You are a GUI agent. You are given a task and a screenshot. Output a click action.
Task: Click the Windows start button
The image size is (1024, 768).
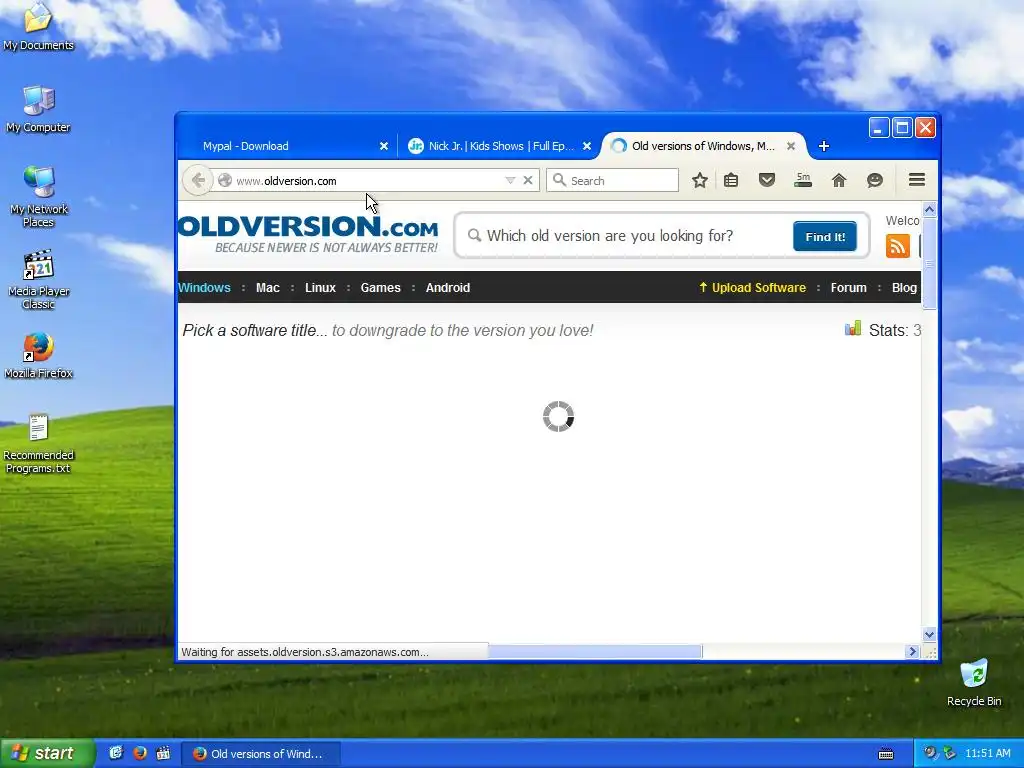(x=47, y=753)
